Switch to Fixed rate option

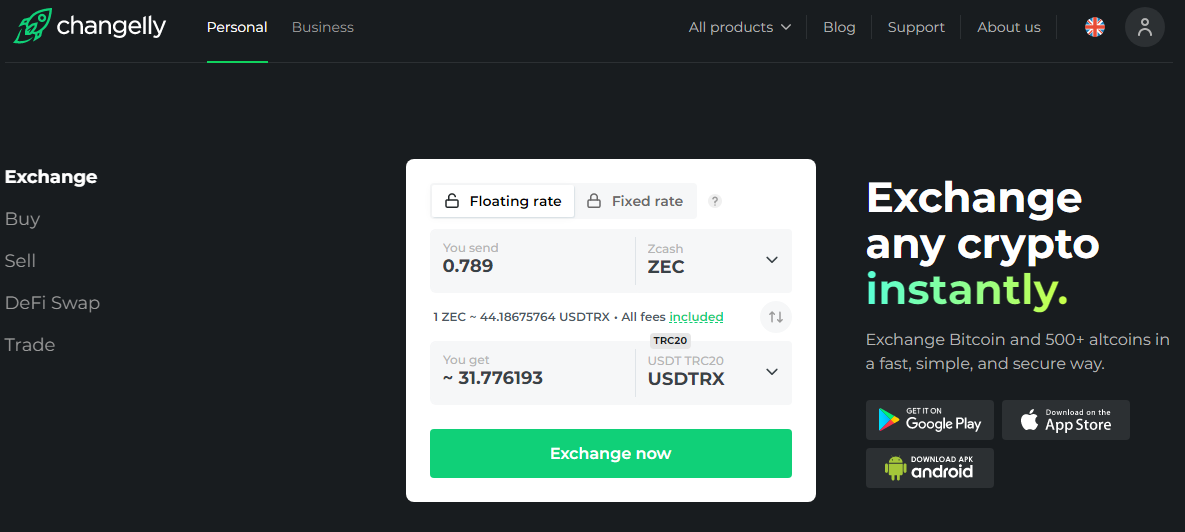point(636,201)
